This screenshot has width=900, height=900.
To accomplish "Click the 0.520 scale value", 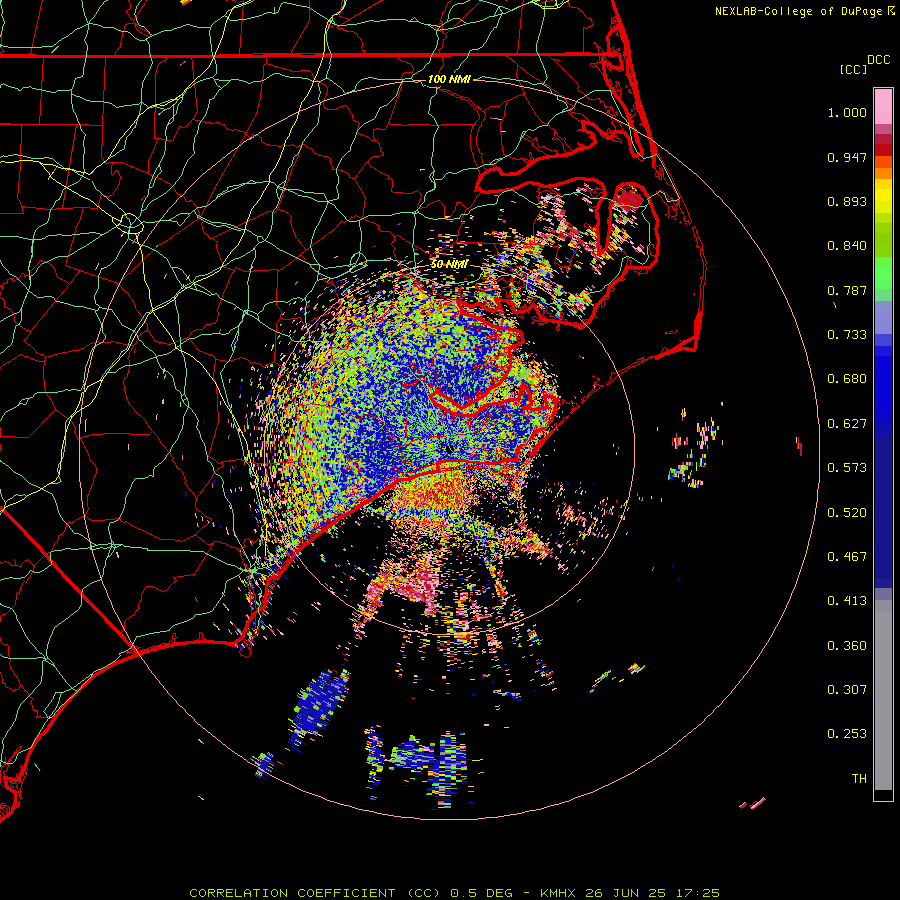I will point(847,513).
